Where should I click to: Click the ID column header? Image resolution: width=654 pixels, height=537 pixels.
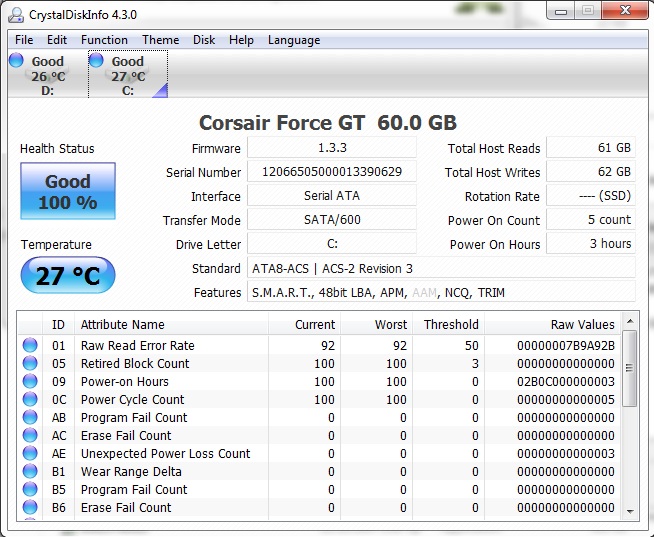(58, 324)
